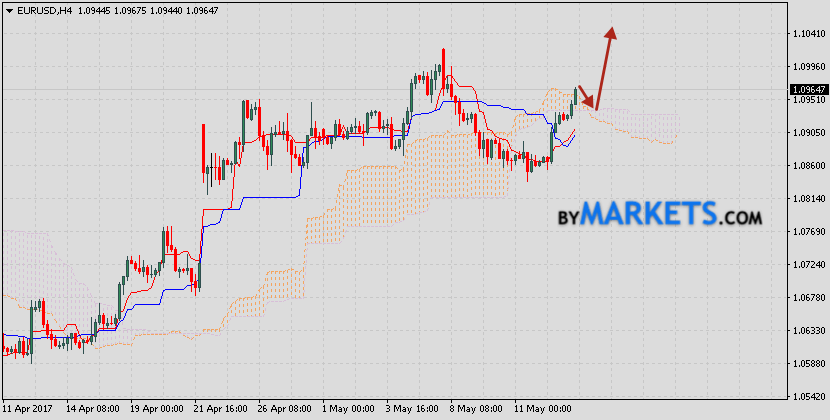Click the triangle arrow beside EURUSD,H4
The height and width of the screenshot is (420, 830).
(x=8, y=11)
